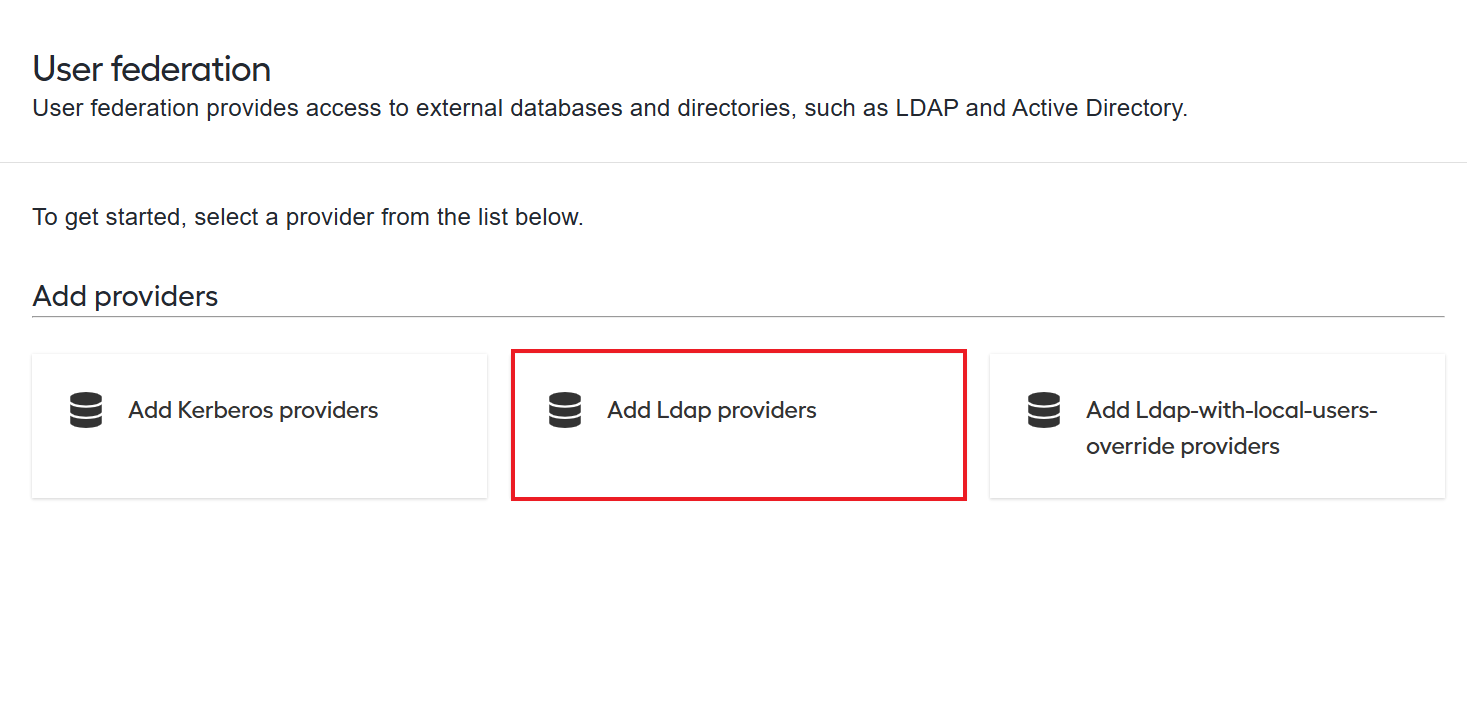Open the Add Kerberos providers card
1467x714 pixels.
pos(259,426)
